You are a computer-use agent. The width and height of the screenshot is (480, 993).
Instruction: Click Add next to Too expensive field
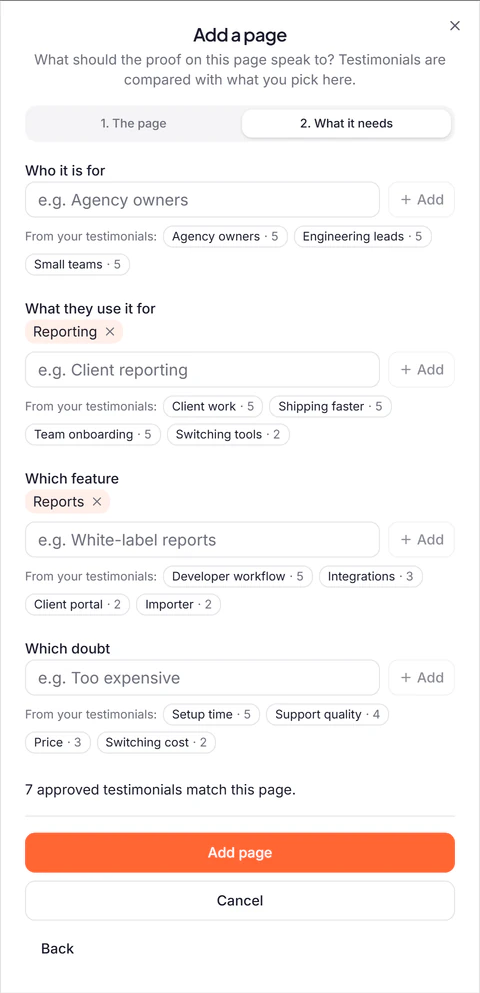422,678
